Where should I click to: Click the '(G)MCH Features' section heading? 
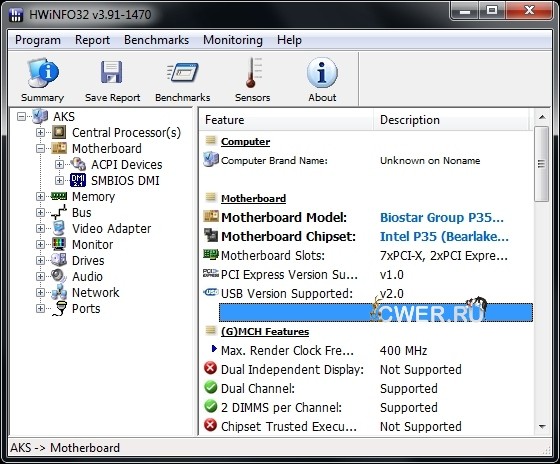[265, 331]
